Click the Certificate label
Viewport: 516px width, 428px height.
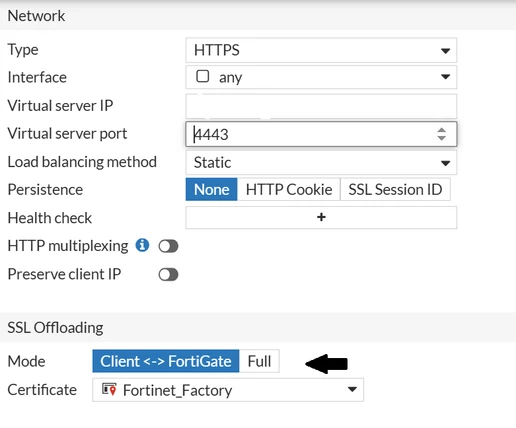42,390
